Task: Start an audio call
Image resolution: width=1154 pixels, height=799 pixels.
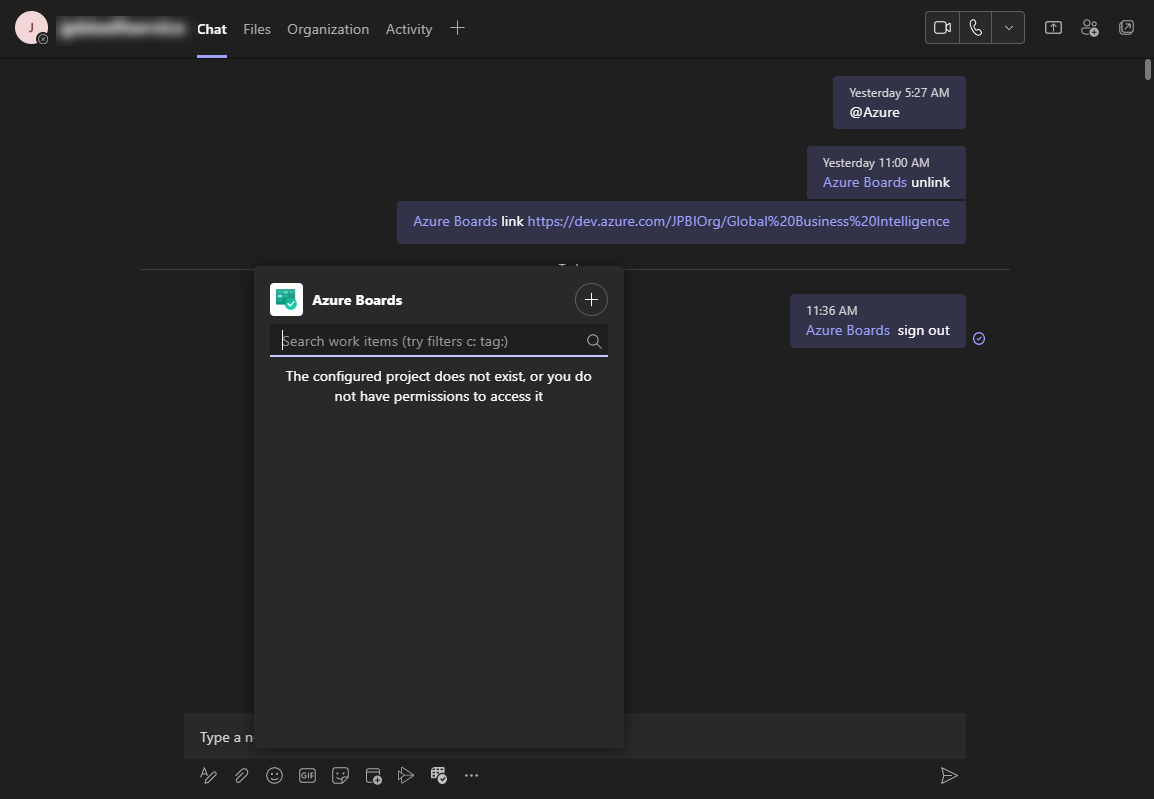Action: 975,28
